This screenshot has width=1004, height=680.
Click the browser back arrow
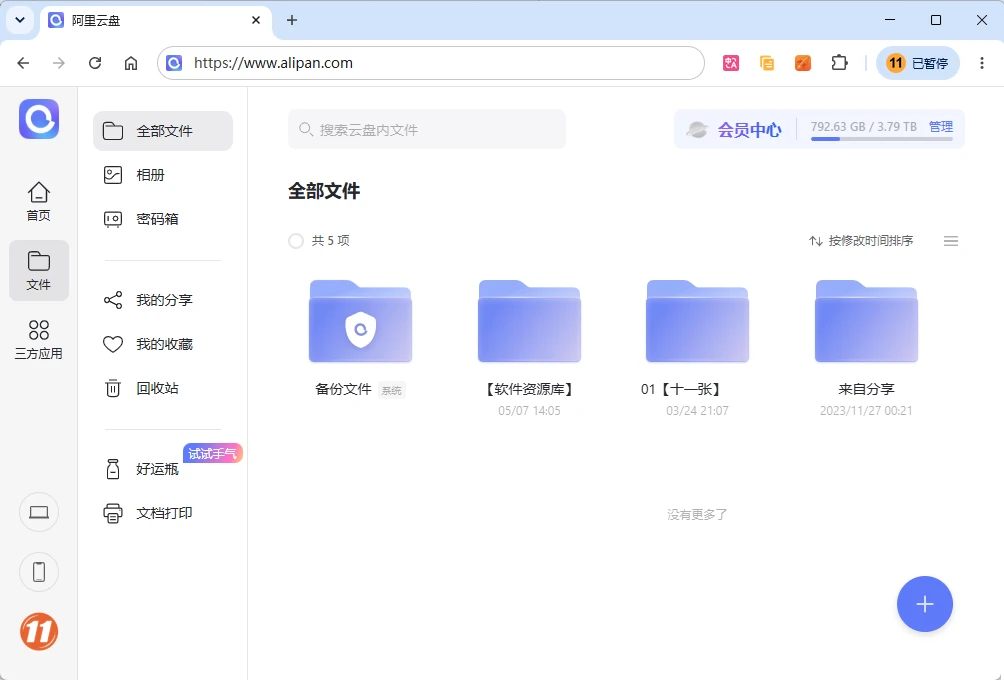tap(23, 63)
